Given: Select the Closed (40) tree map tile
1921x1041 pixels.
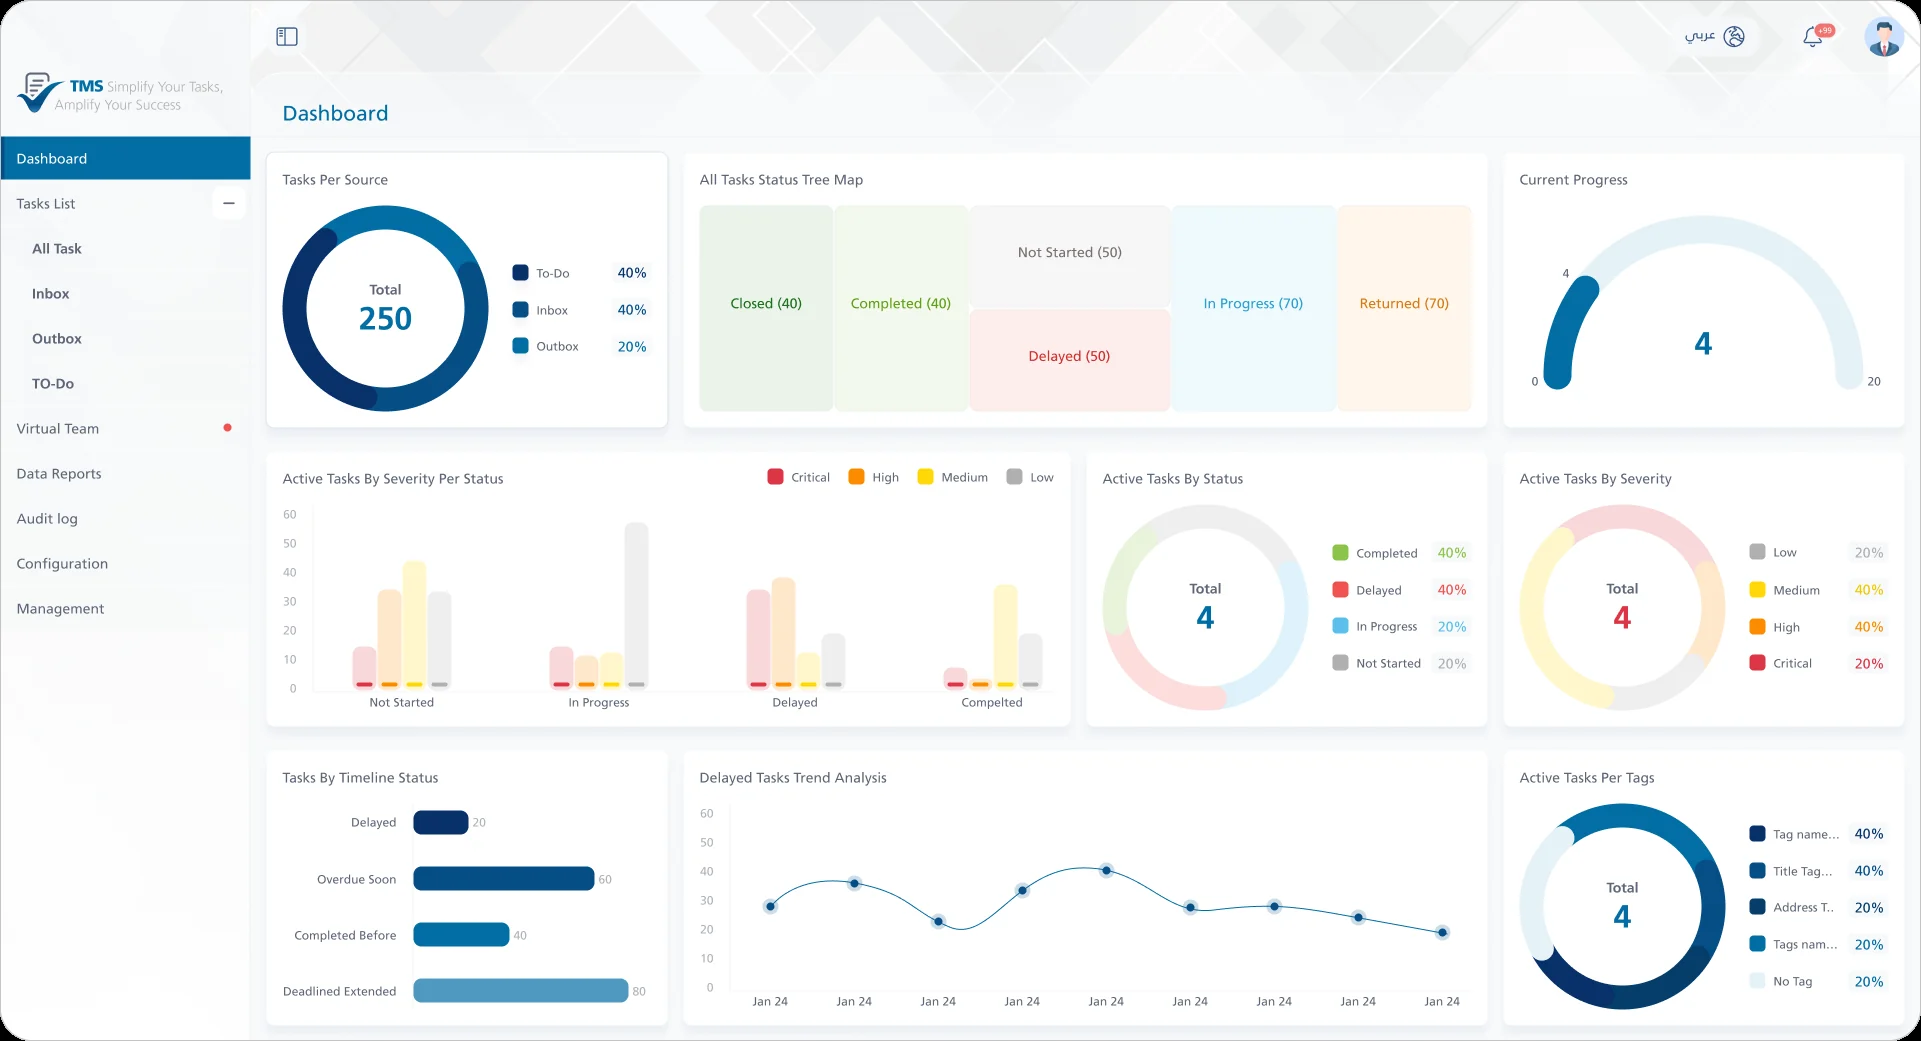Looking at the screenshot, I should coord(766,308).
